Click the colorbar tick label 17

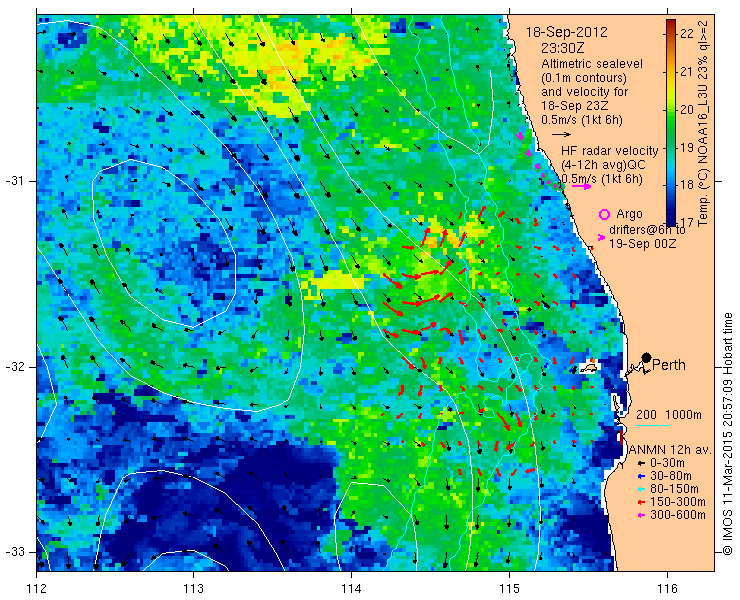[687, 221]
